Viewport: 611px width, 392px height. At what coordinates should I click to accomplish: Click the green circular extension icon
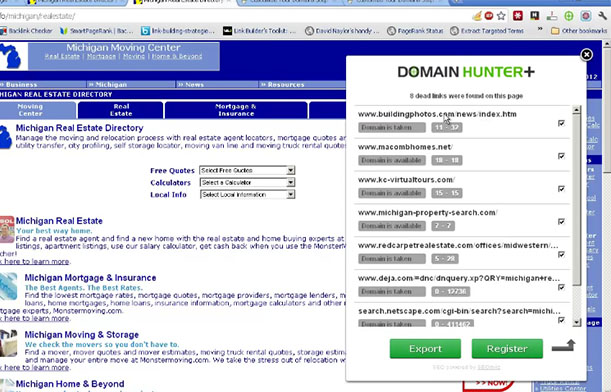click(569, 16)
